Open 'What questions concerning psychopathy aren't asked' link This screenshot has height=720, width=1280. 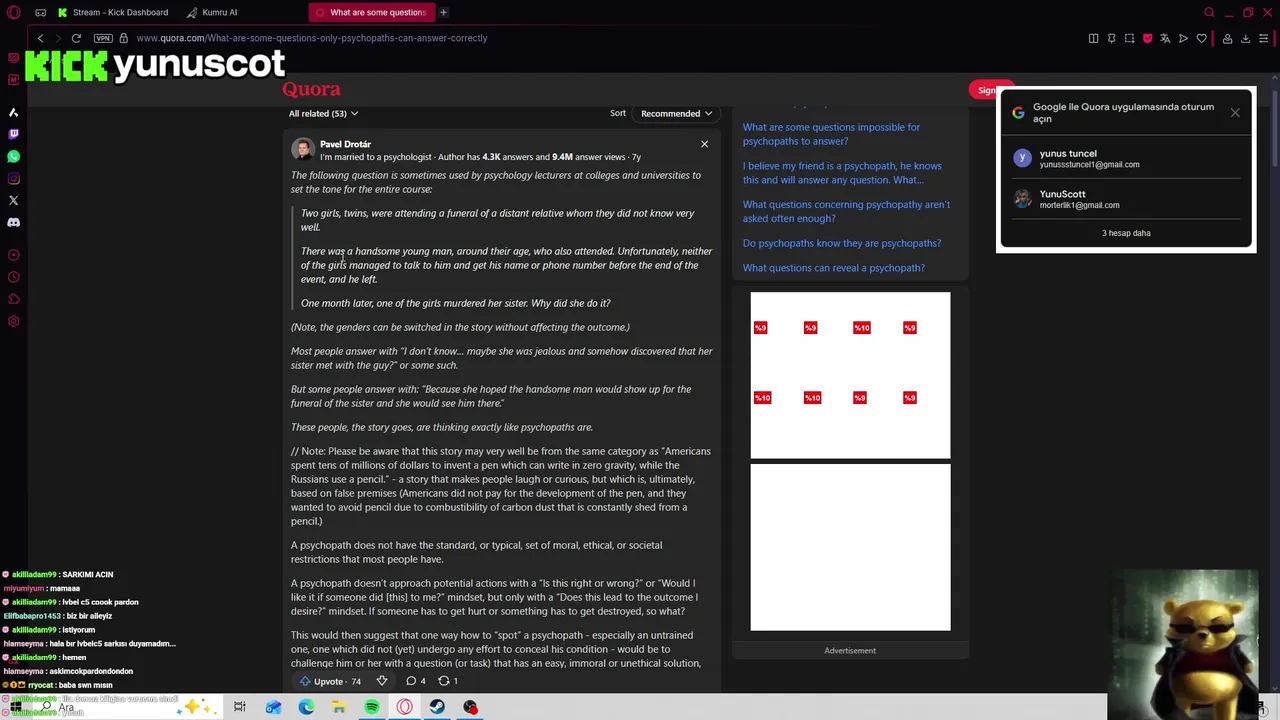pos(846,211)
